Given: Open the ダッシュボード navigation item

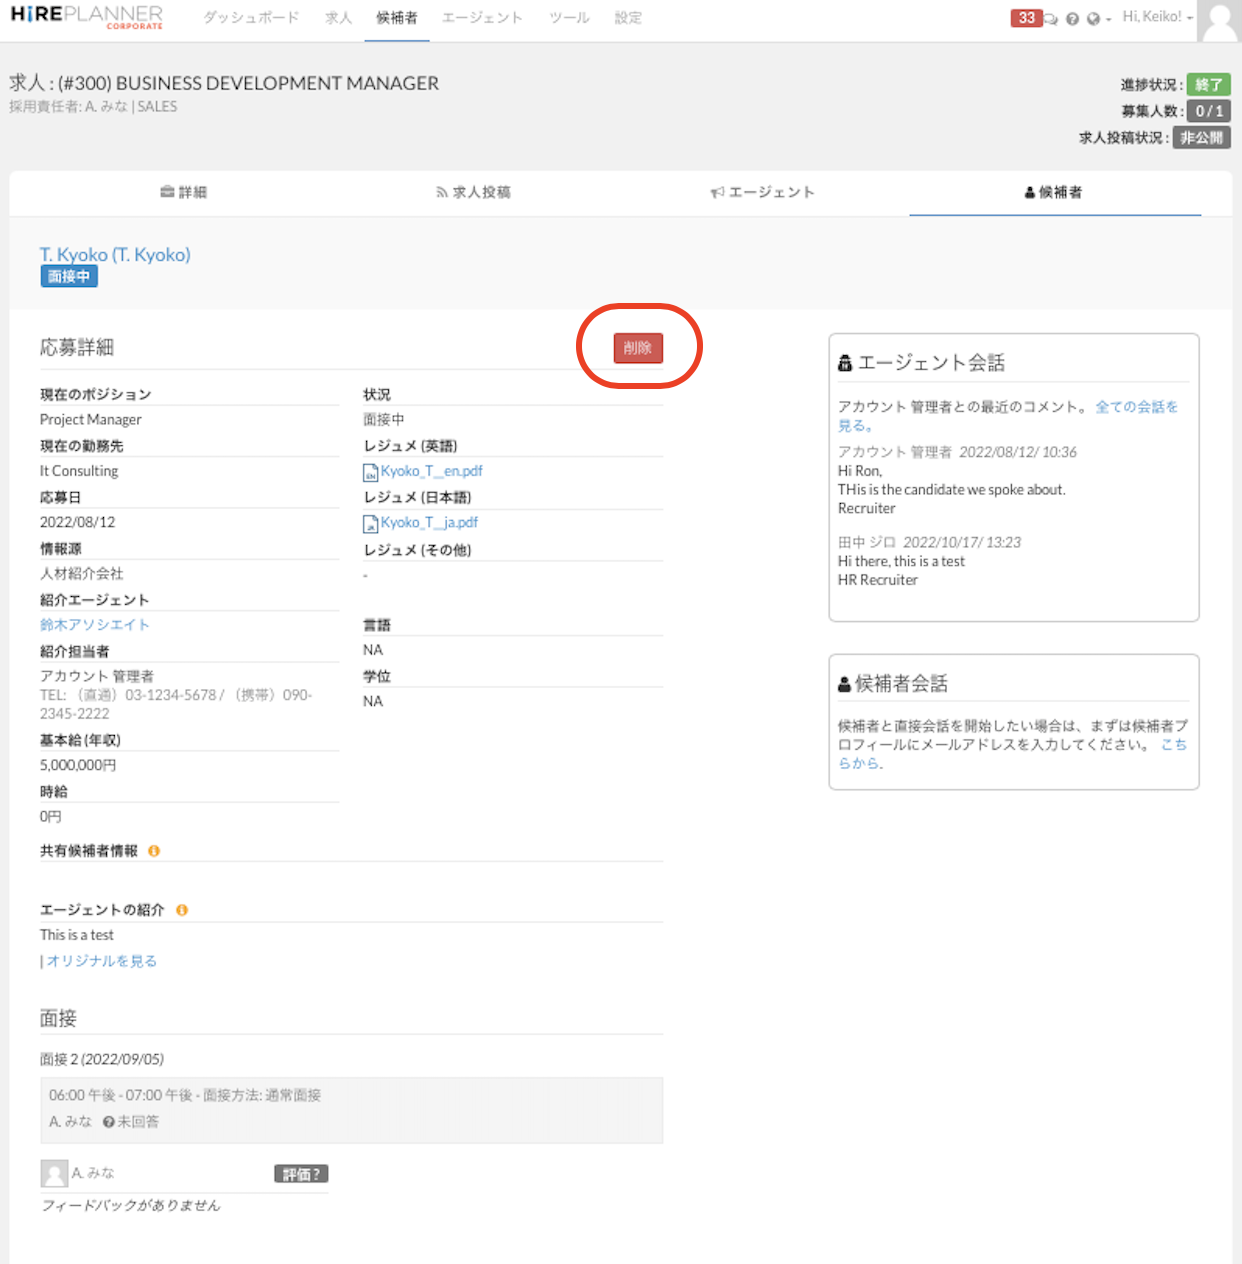Looking at the screenshot, I should pos(251,18).
